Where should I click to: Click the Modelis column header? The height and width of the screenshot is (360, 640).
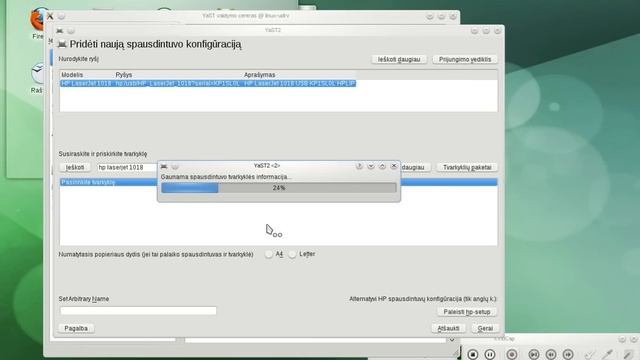(72, 75)
